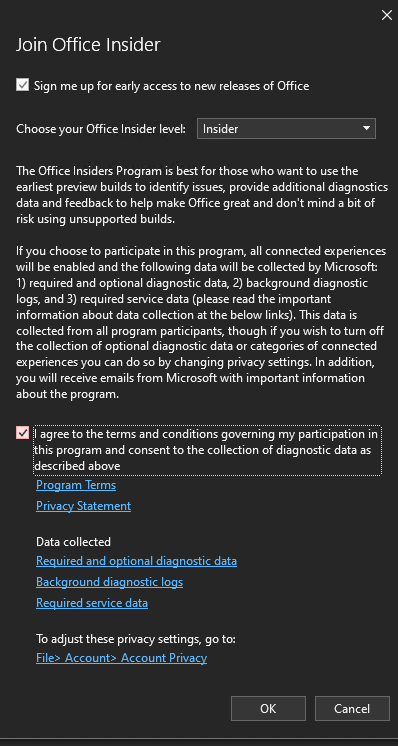Confirm with the OK button
Image resolution: width=398 pixels, height=746 pixels.
(268, 709)
